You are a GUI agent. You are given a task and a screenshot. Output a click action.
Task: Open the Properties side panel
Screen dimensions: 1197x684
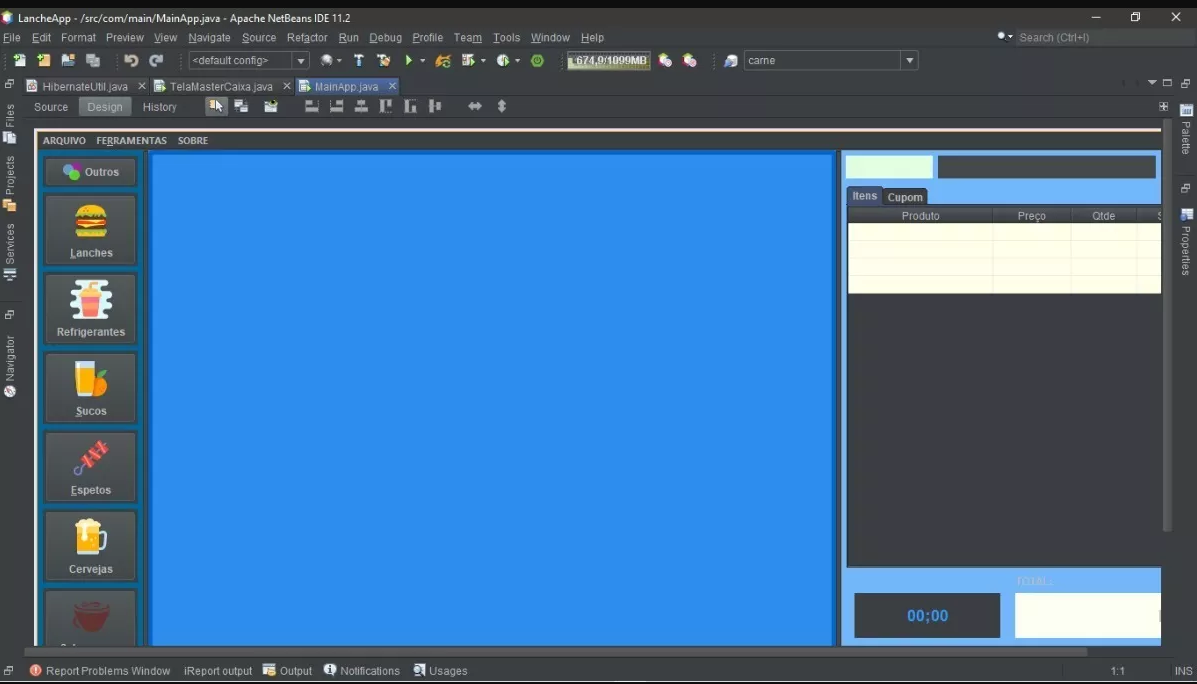(x=1186, y=241)
